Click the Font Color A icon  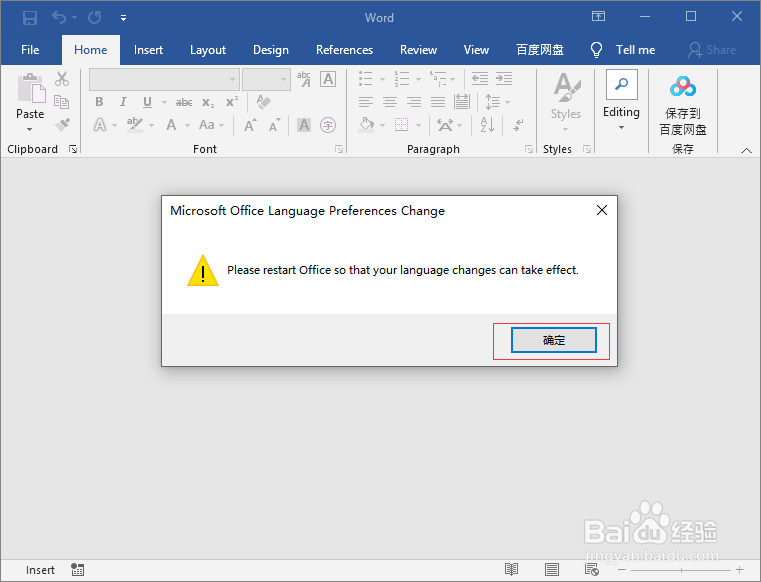171,125
